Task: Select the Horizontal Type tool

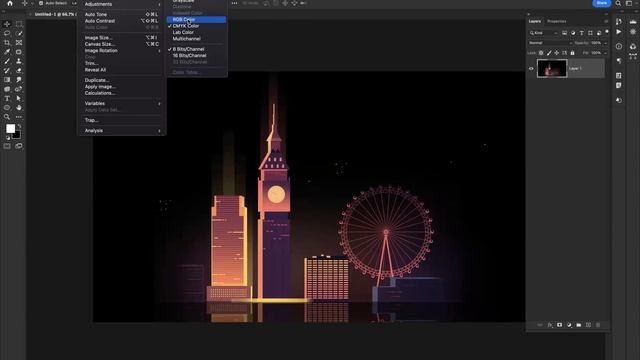Action: pos(7,98)
